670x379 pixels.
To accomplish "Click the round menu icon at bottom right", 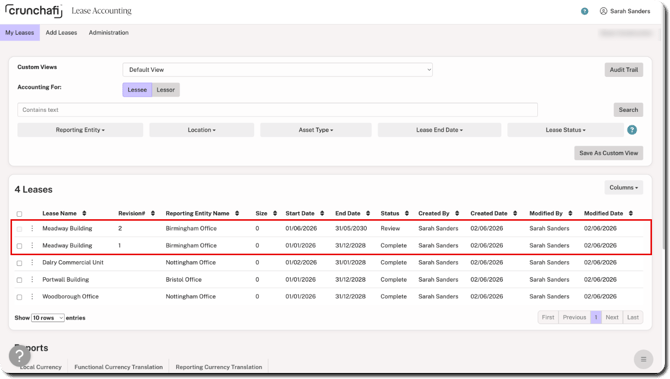I will (644, 359).
